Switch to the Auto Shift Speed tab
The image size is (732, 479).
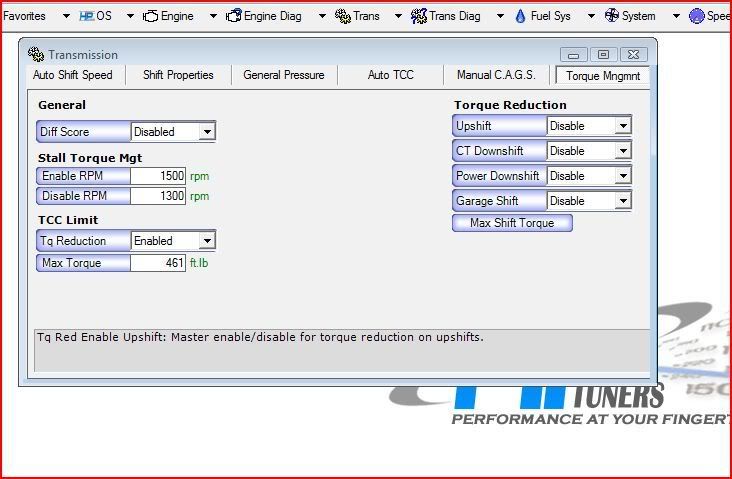click(73, 75)
